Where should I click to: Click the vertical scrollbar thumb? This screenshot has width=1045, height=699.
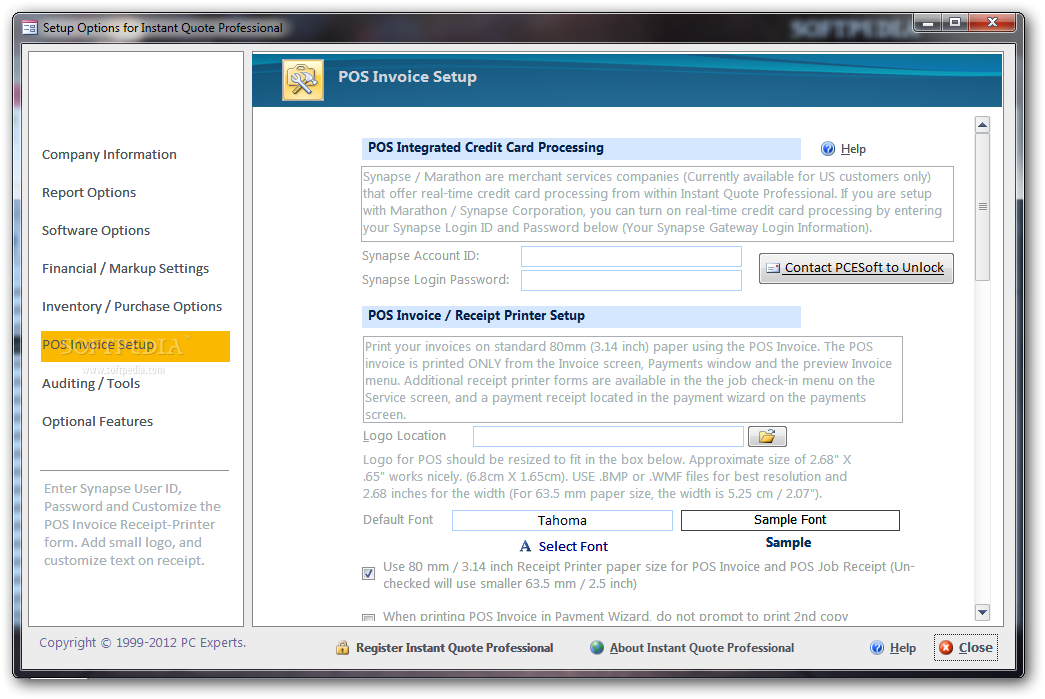coord(982,207)
